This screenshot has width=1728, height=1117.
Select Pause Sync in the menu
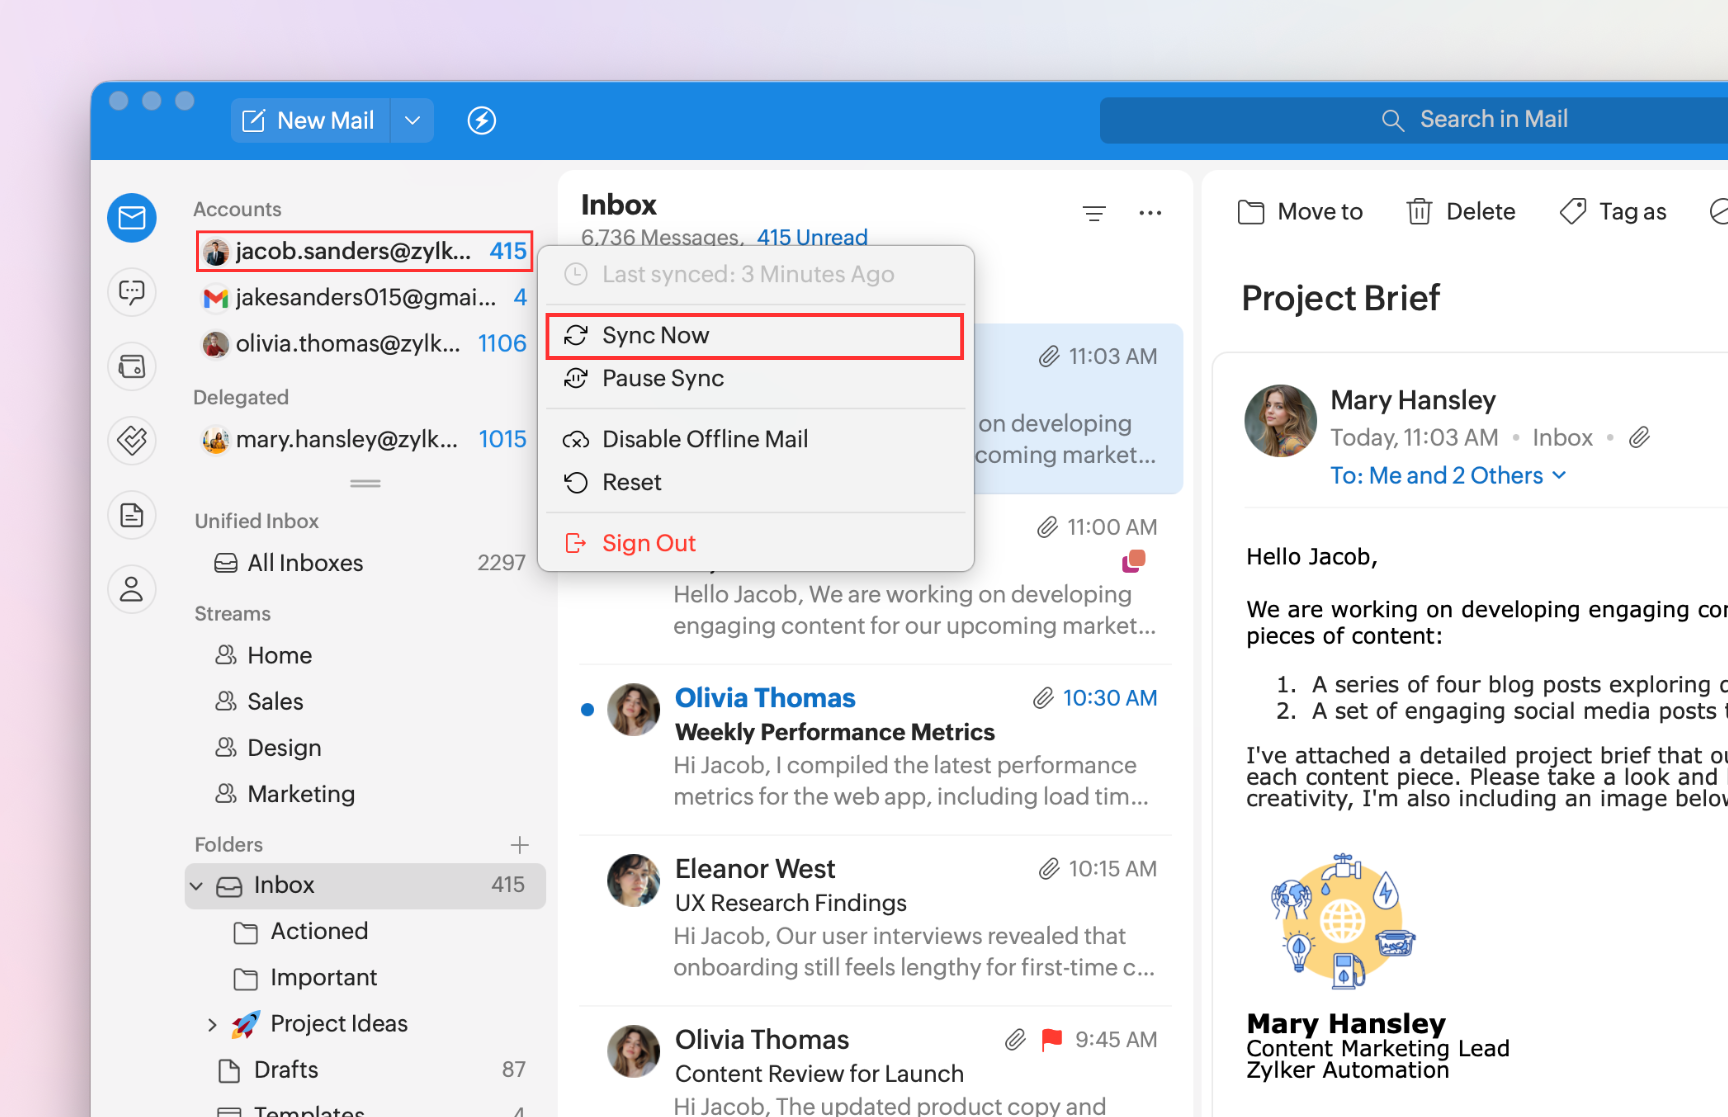pos(662,379)
